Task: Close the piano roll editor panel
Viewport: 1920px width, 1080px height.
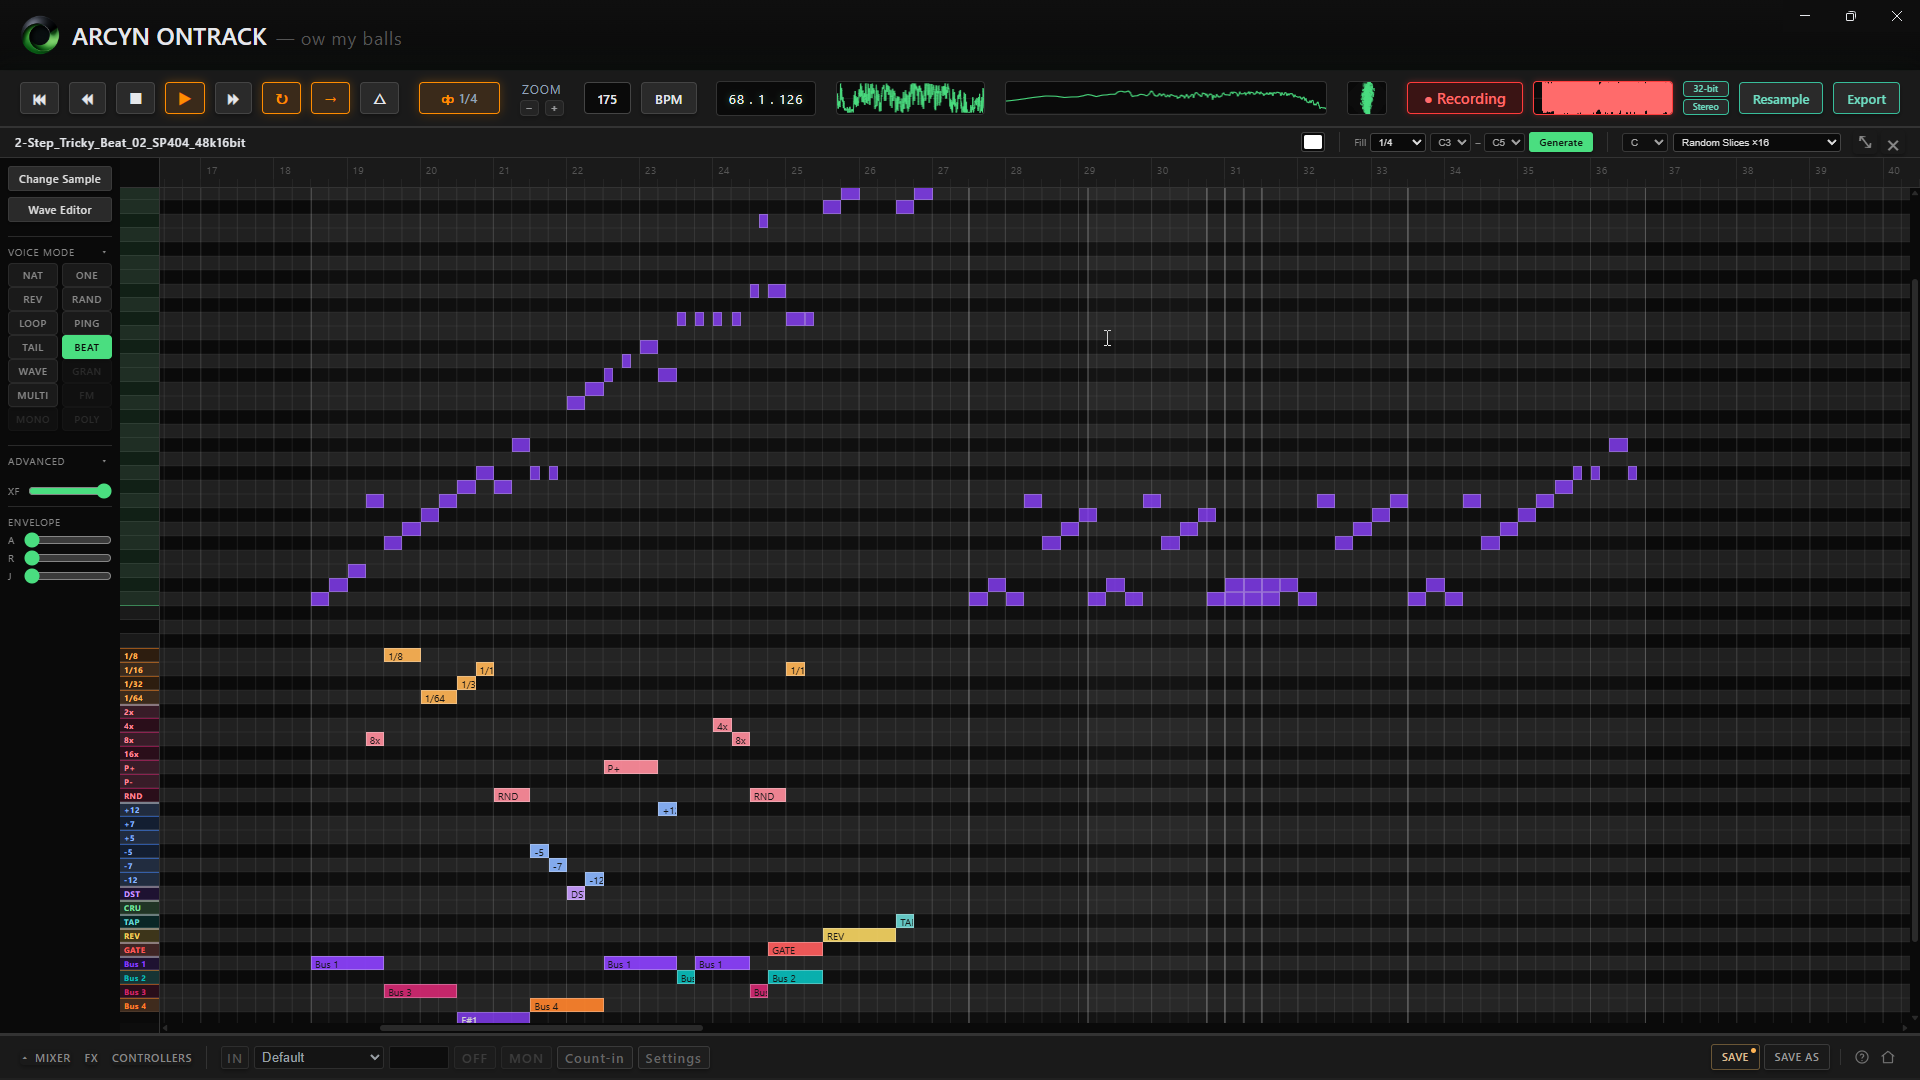Action: 1893,145
